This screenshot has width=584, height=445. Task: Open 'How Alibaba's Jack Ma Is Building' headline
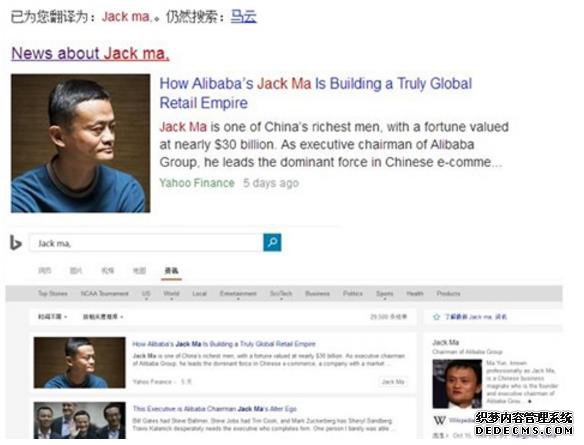pos(315,93)
